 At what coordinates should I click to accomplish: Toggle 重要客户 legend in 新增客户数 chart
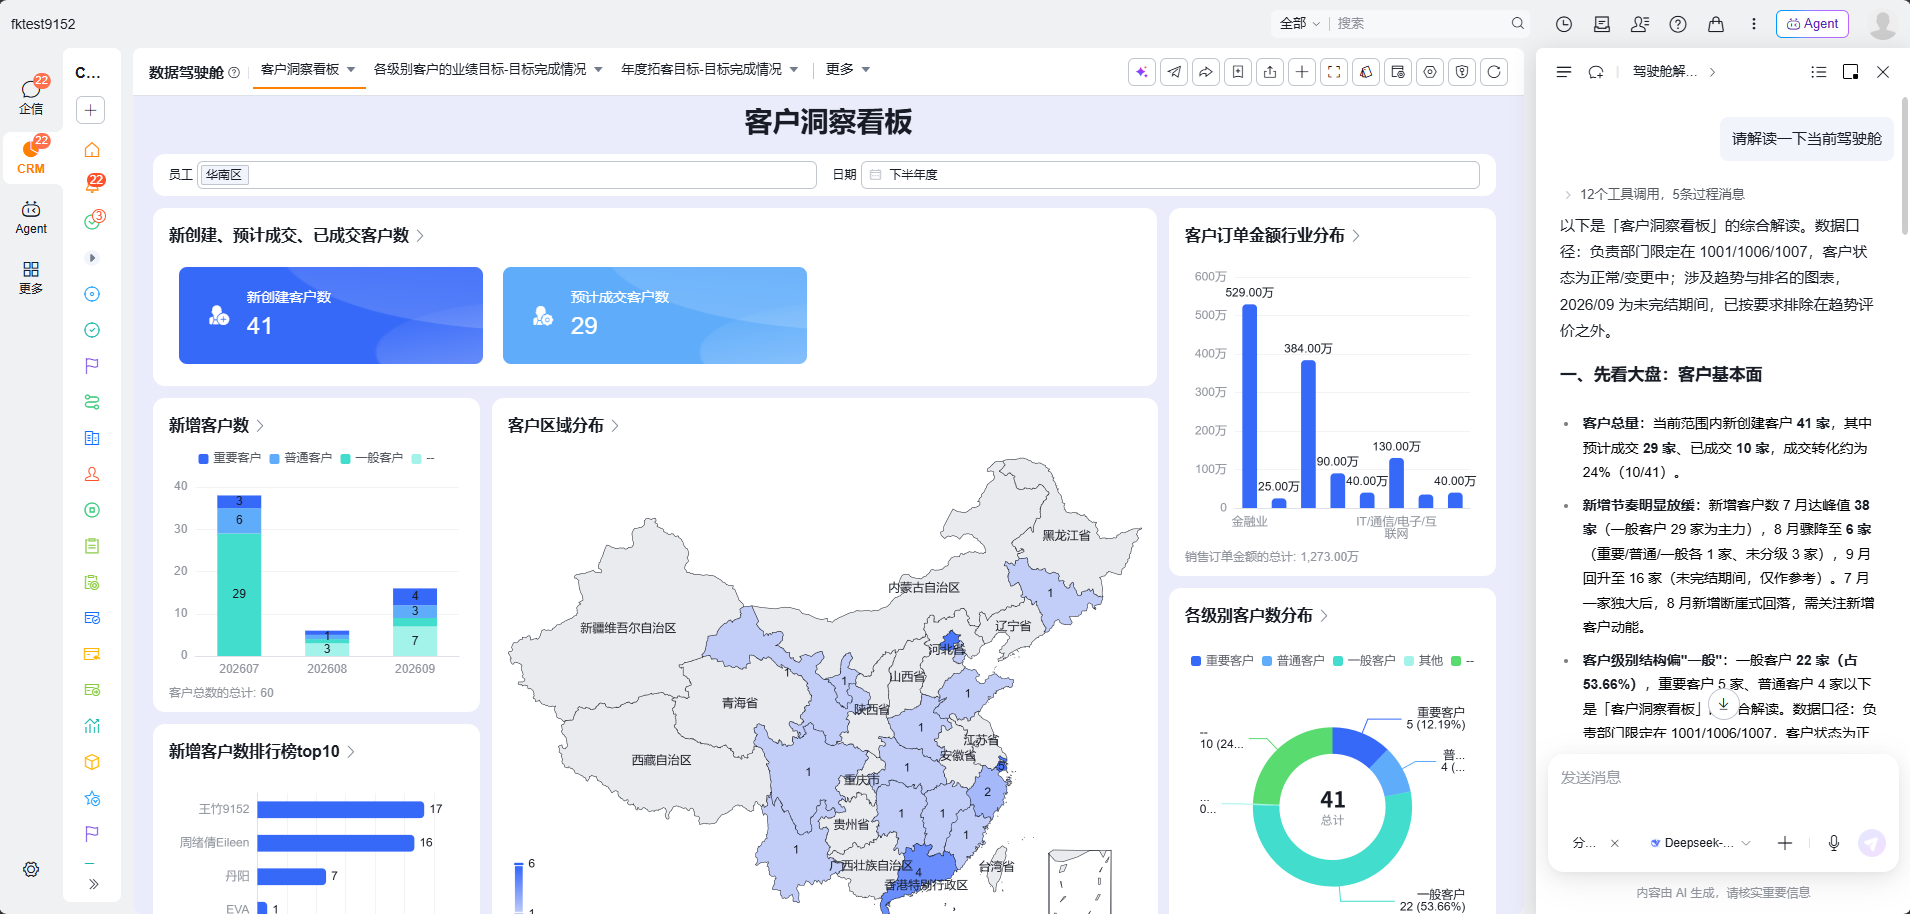pyautogui.click(x=230, y=458)
